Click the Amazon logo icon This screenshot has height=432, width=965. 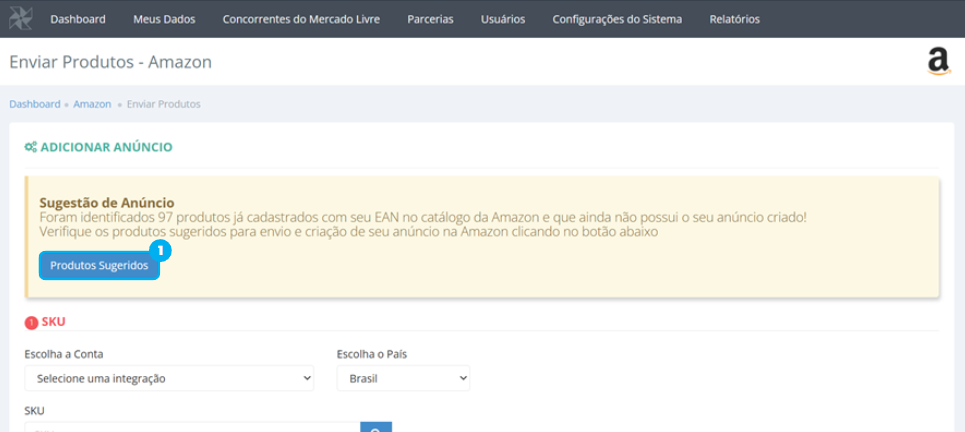pos(938,62)
